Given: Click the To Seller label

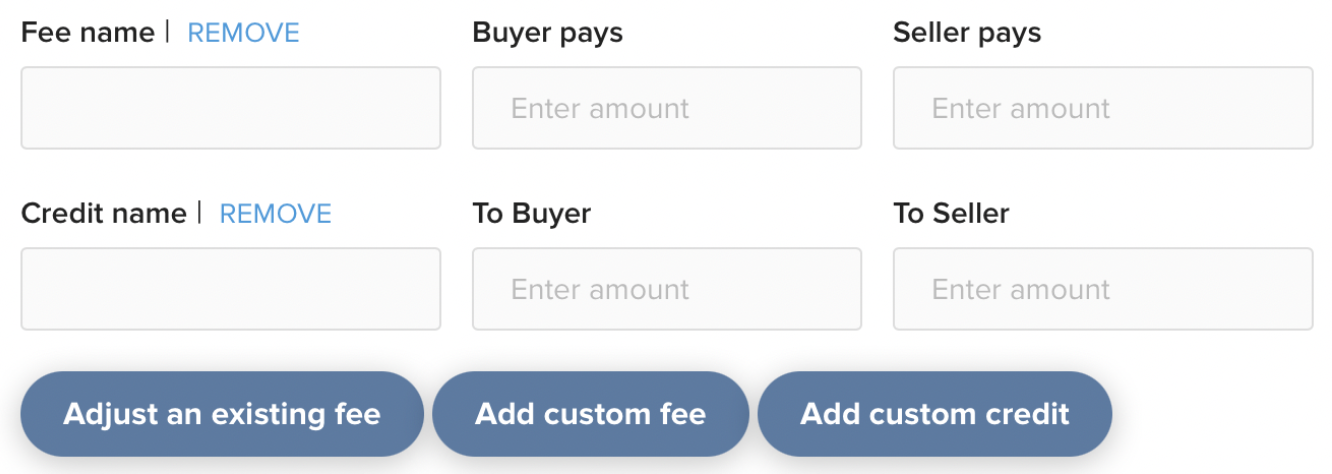Looking at the screenshot, I should [x=951, y=214].
